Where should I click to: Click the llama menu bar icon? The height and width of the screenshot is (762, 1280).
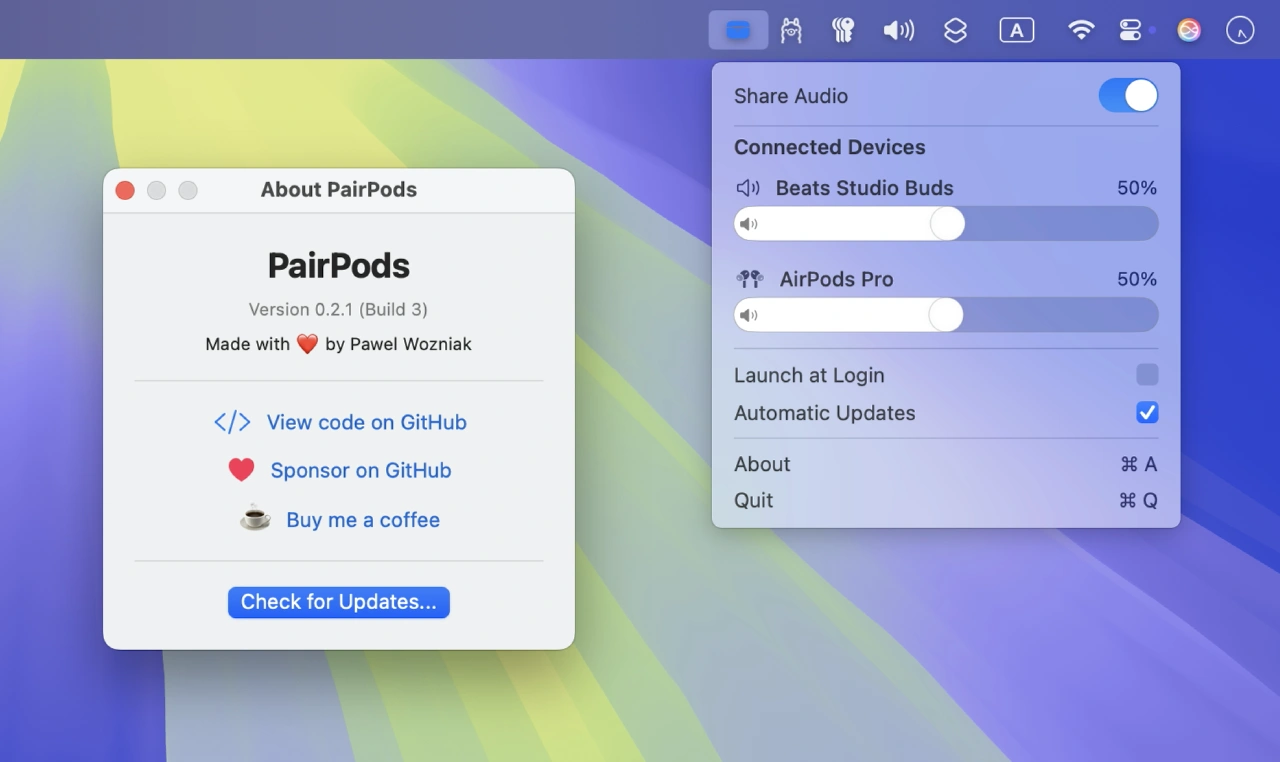coord(791,30)
